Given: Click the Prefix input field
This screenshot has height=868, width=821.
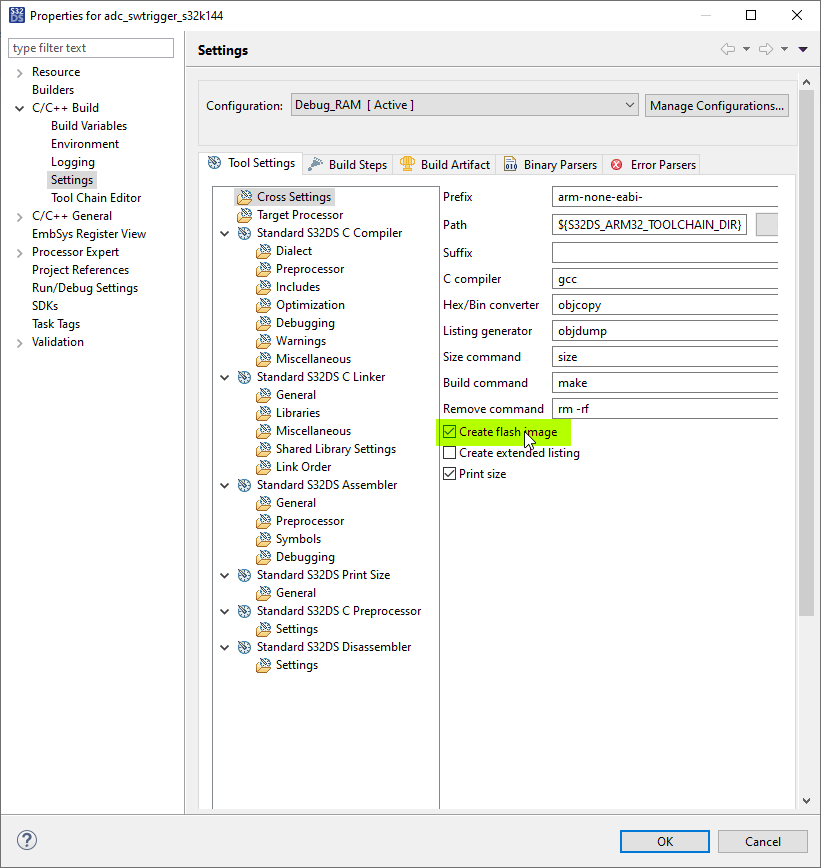Looking at the screenshot, I should 665,197.
